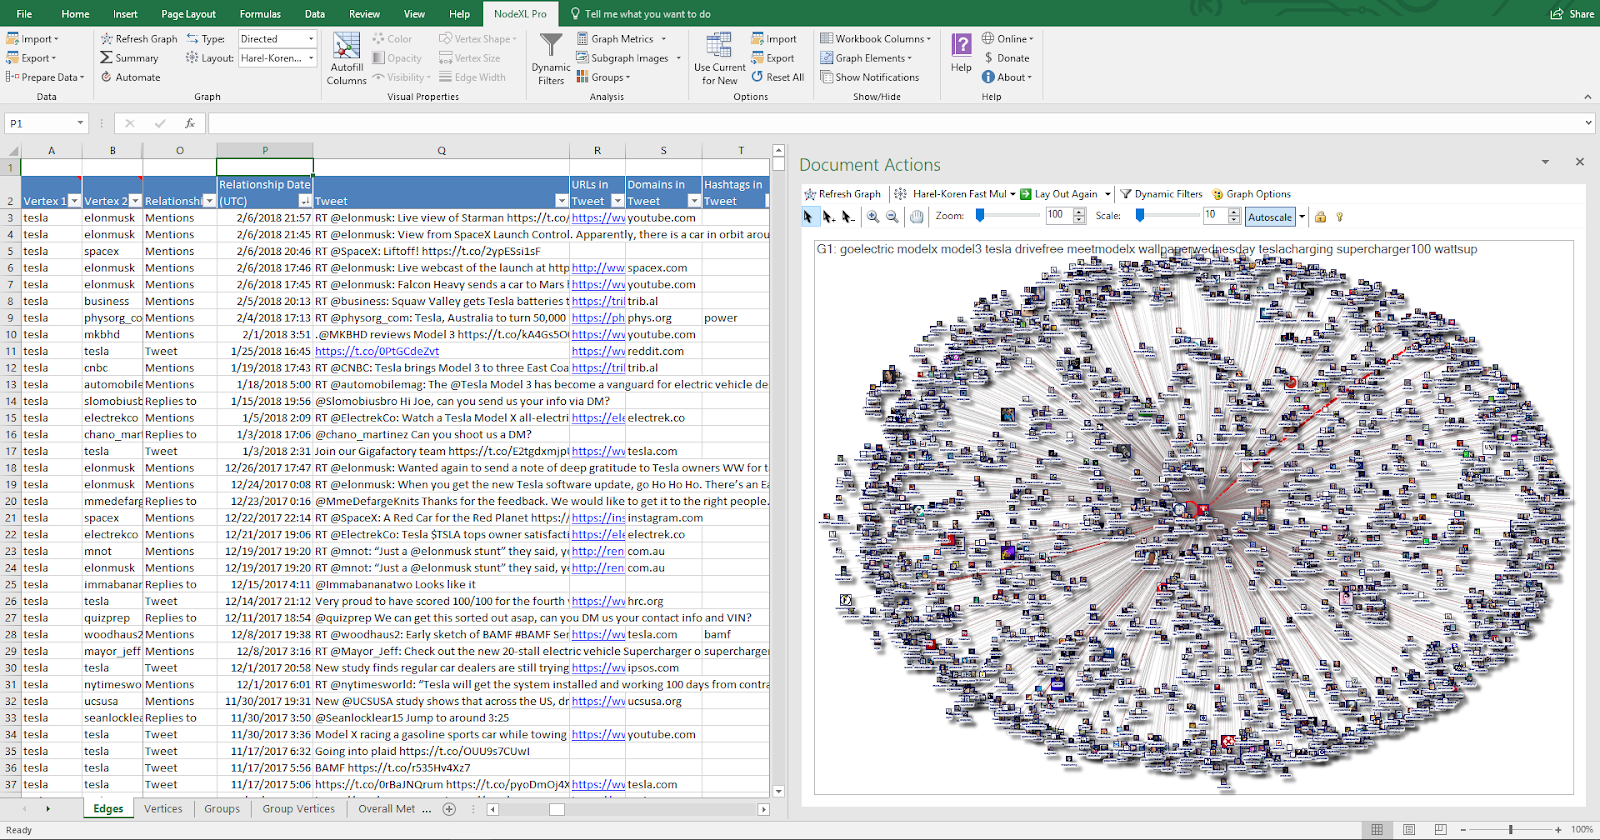Click the vertical scrollbar down arrow of sheet
The height and width of the screenshot is (840, 1600).
[x=778, y=791]
